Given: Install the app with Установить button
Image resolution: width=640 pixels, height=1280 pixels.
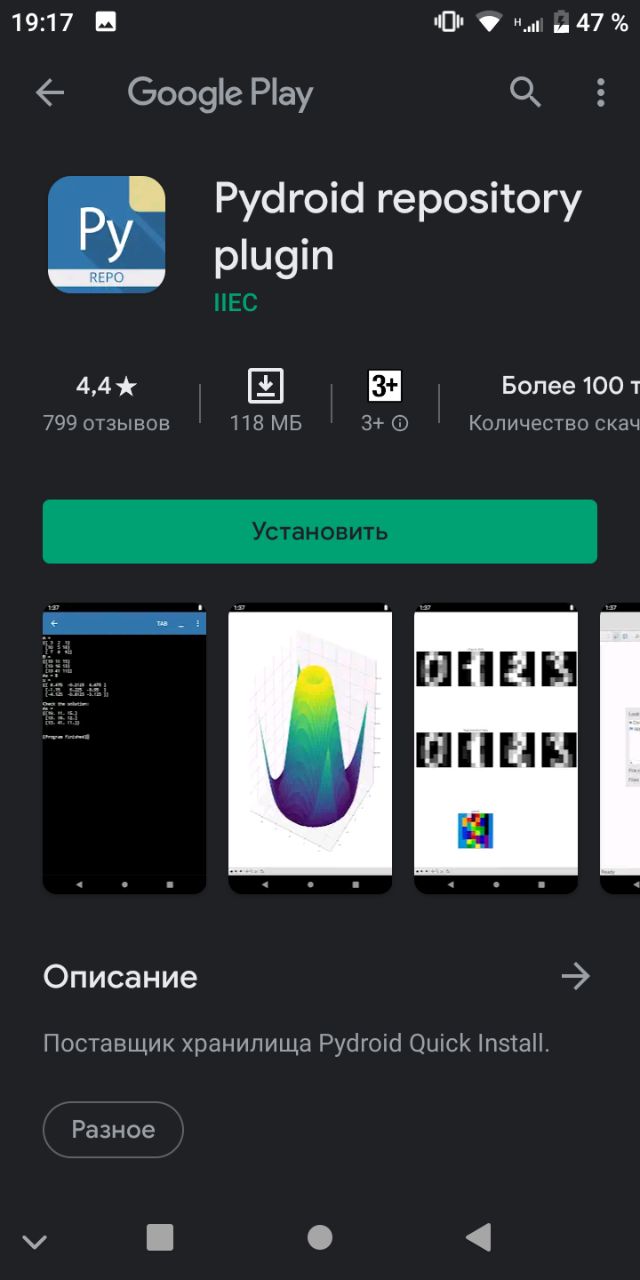Looking at the screenshot, I should point(320,531).
